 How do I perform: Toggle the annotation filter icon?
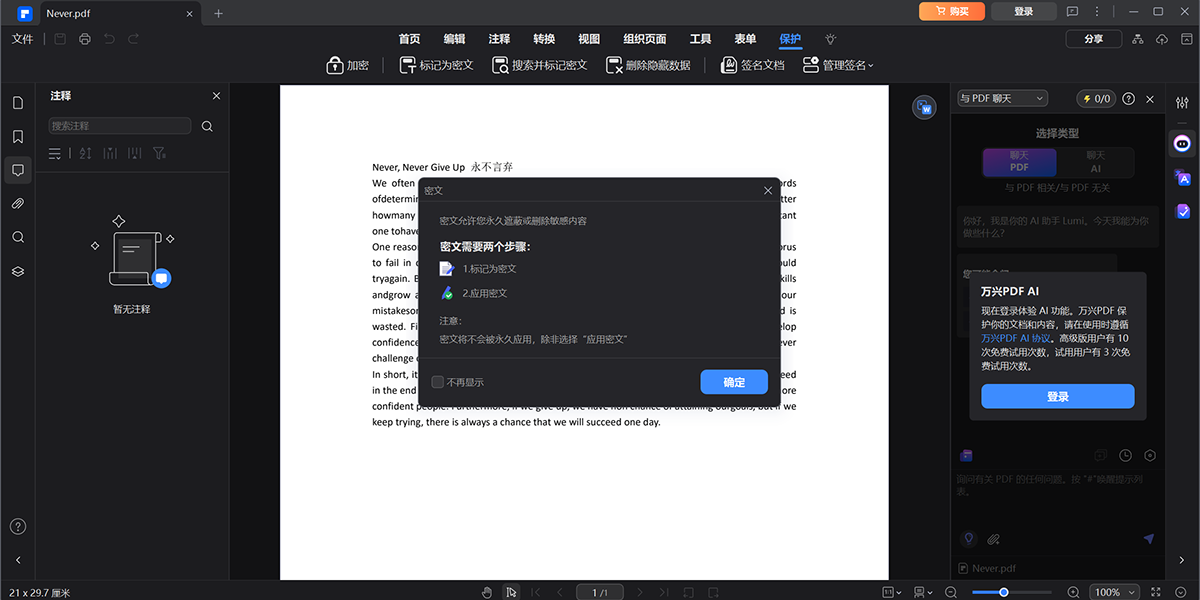158,153
